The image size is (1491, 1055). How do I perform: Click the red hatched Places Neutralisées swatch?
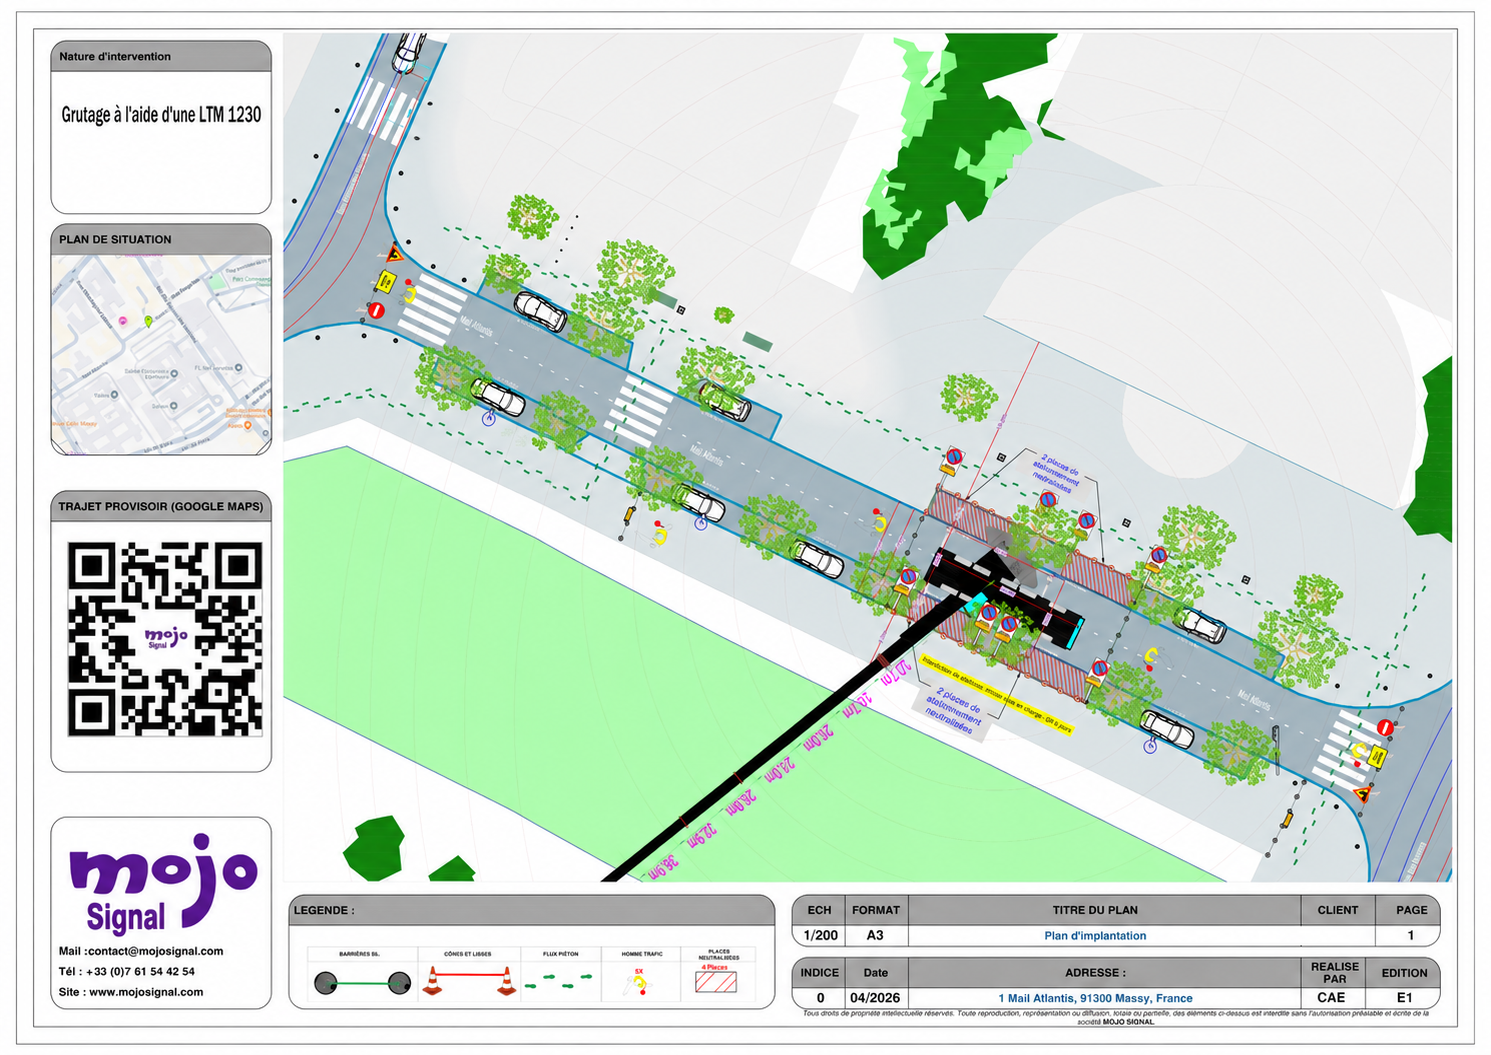pyautogui.click(x=716, y=982)
